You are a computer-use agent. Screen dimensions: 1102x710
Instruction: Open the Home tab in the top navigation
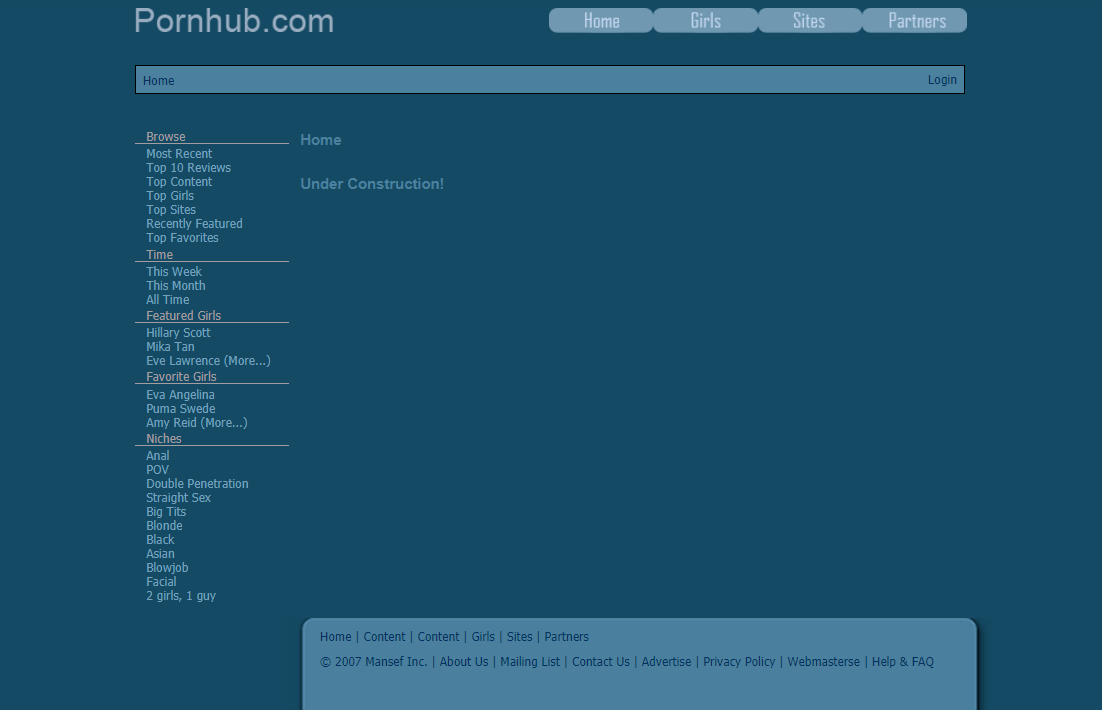tap(601, 20)
